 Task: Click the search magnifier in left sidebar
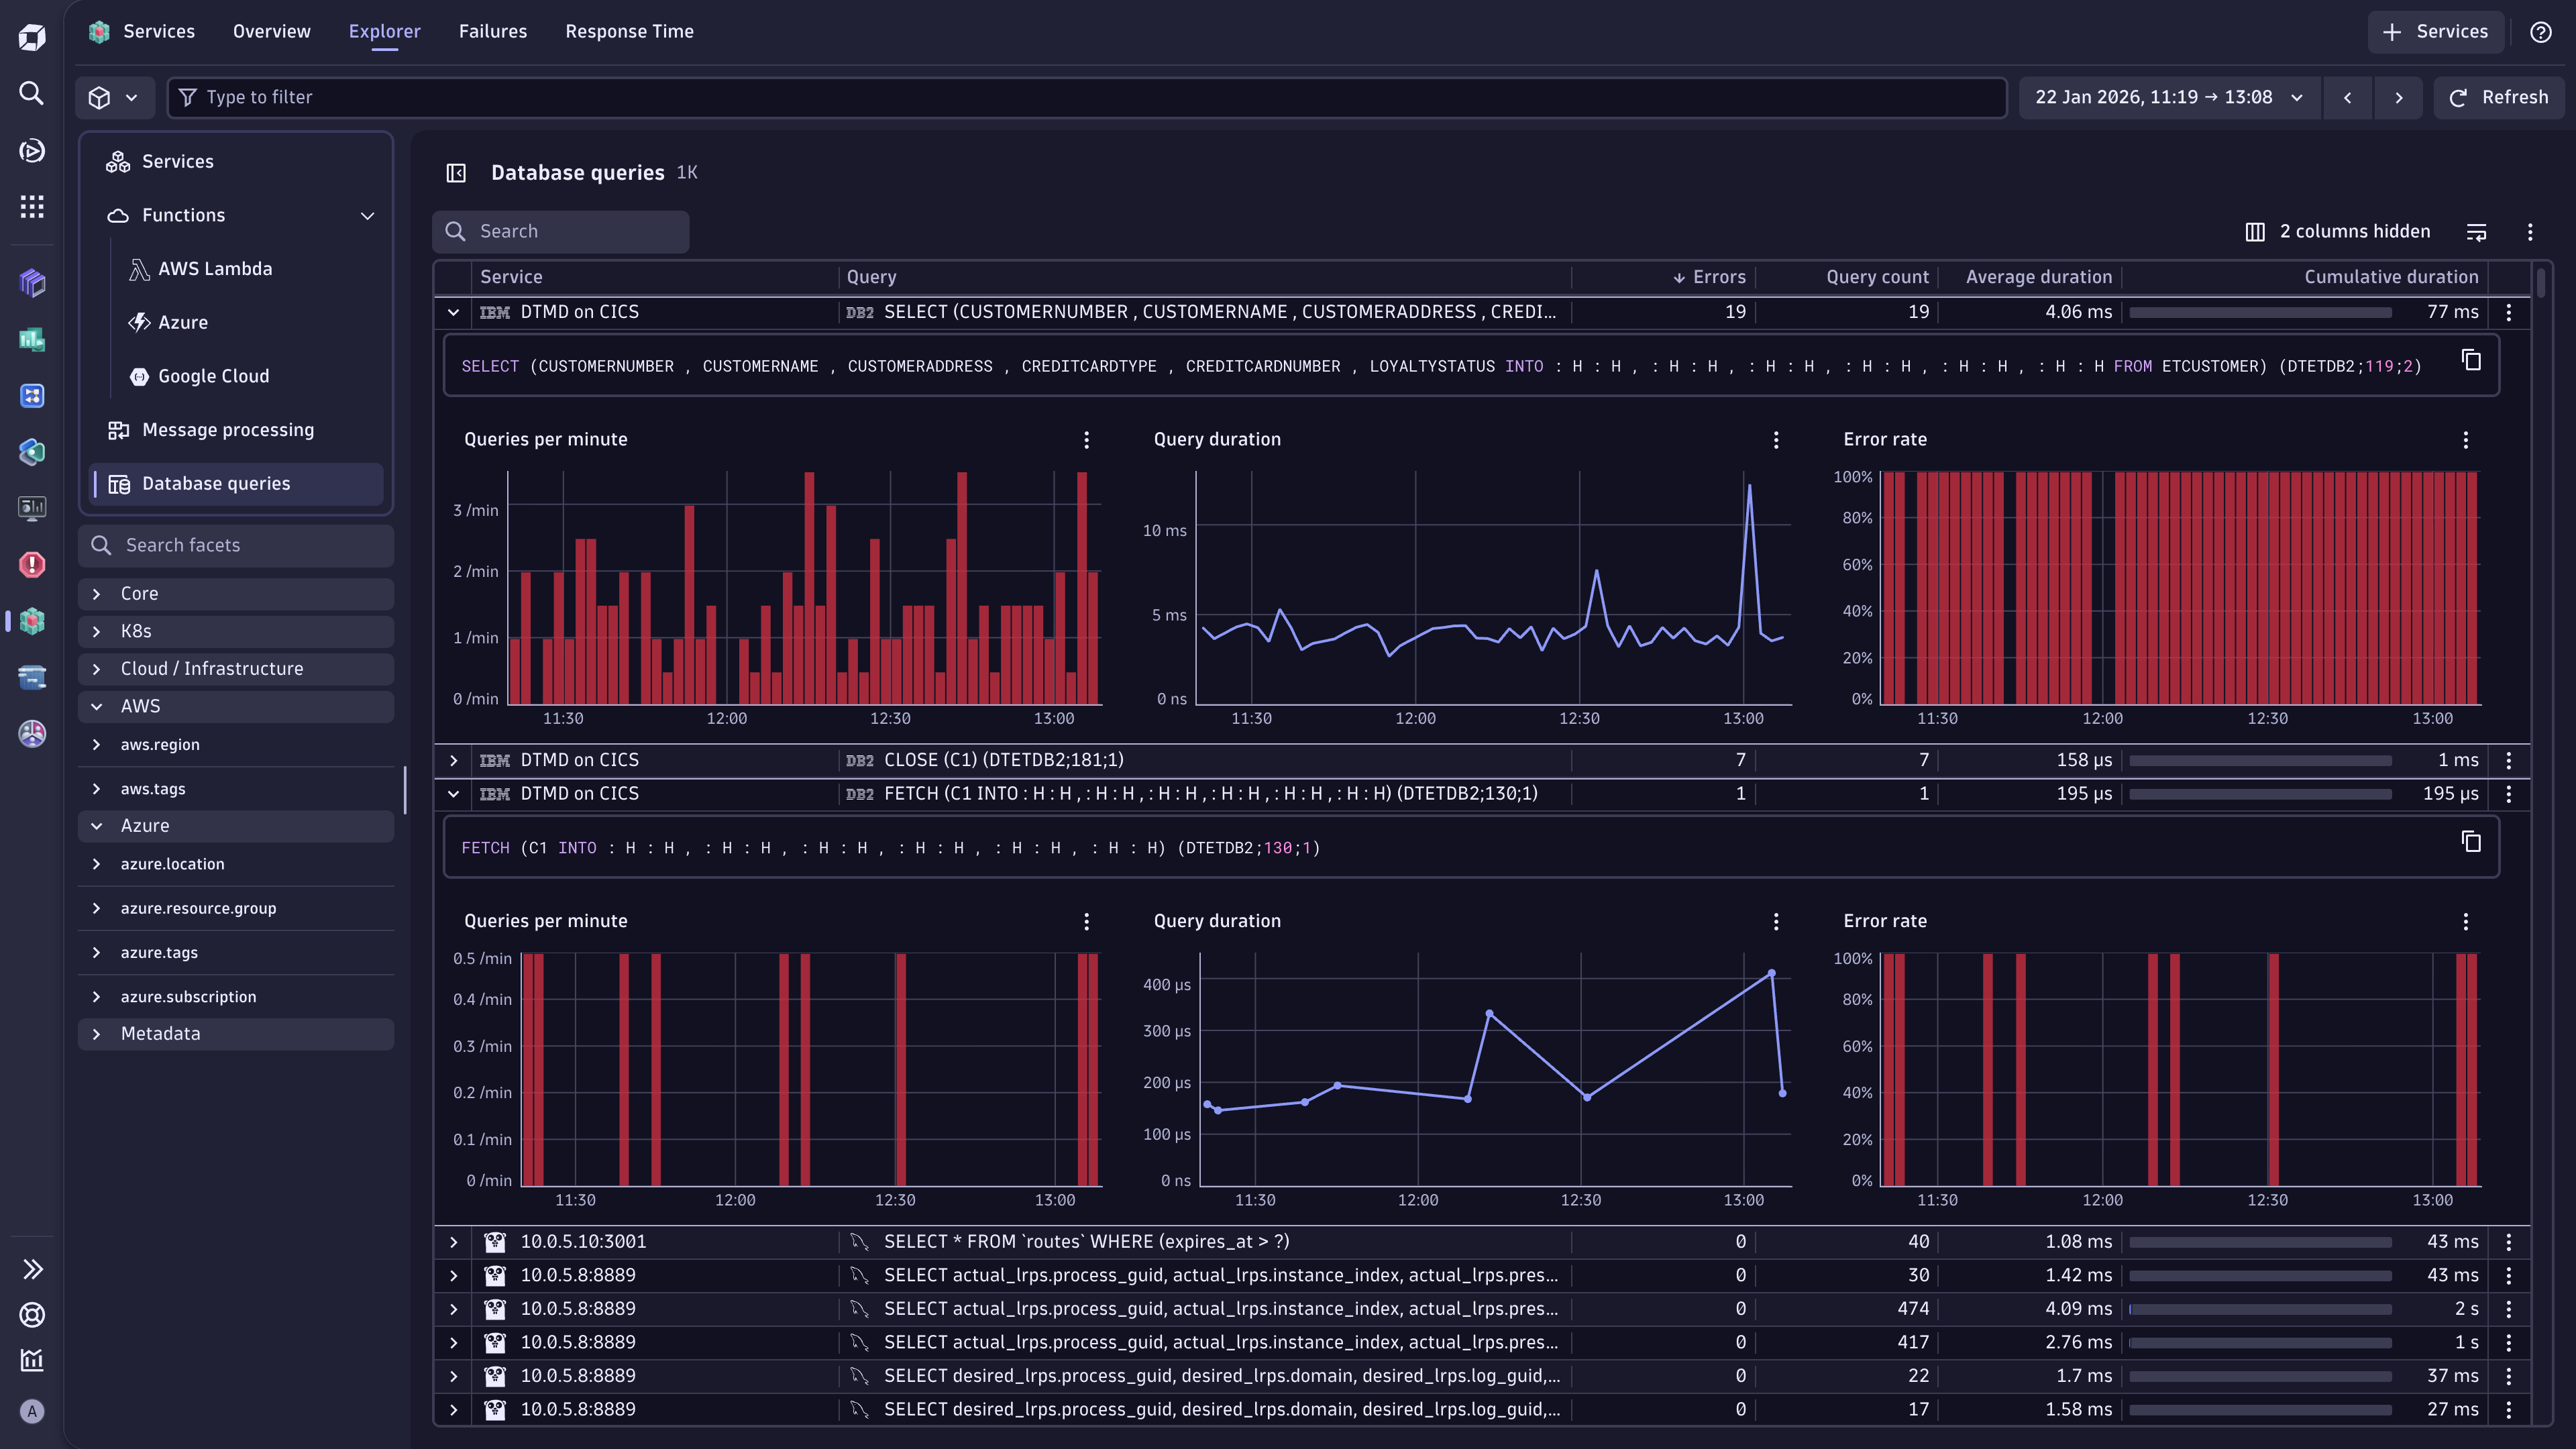coord(32,94)
